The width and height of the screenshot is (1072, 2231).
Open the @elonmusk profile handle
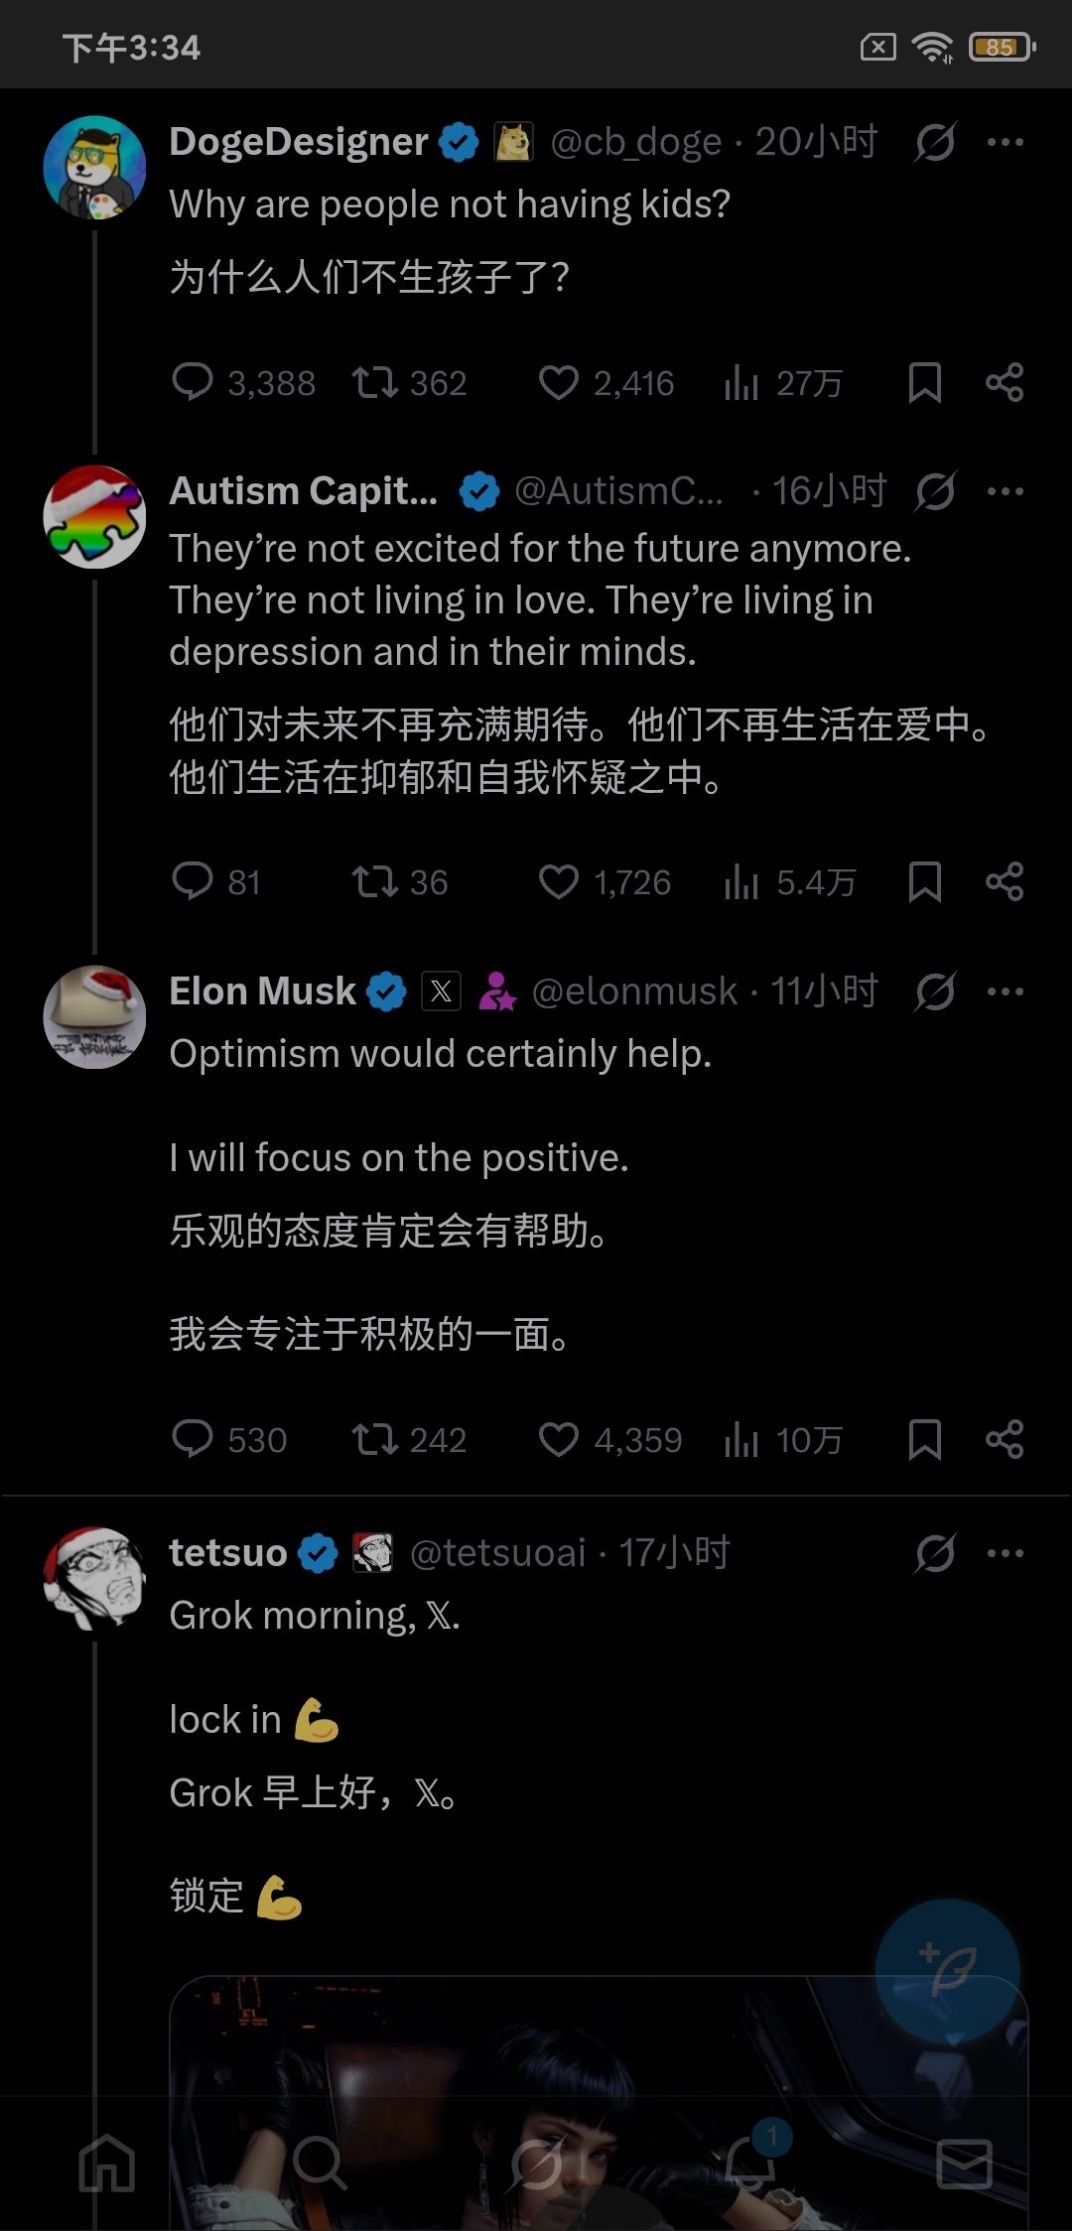click(634, 991)
